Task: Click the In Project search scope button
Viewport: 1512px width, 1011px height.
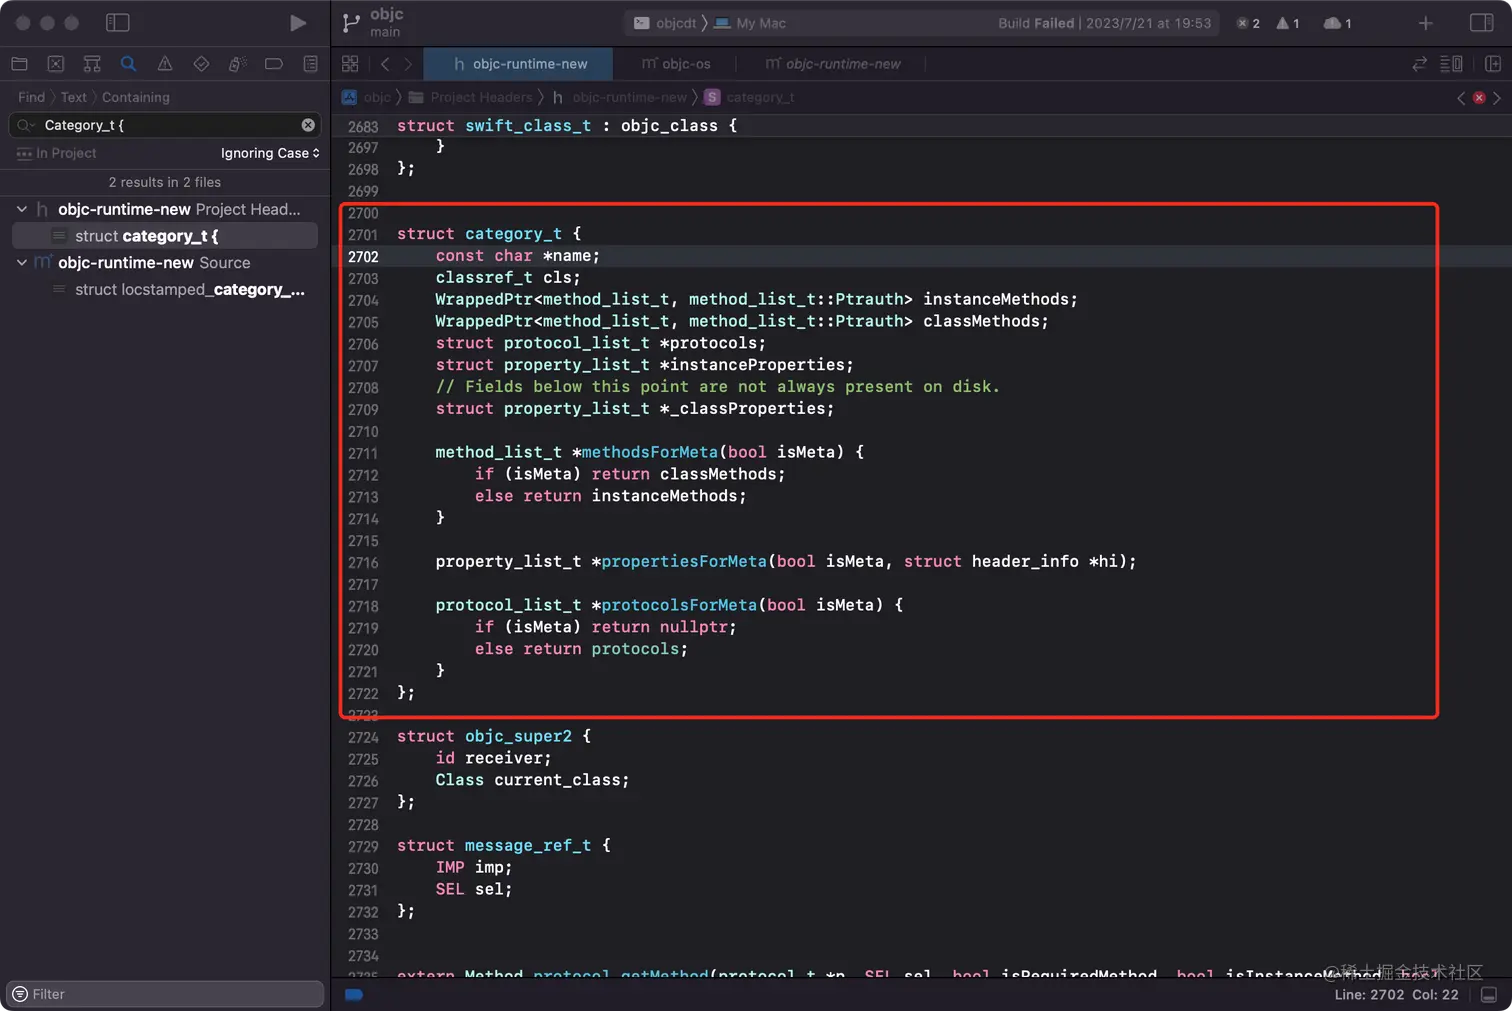Action: 57,153
